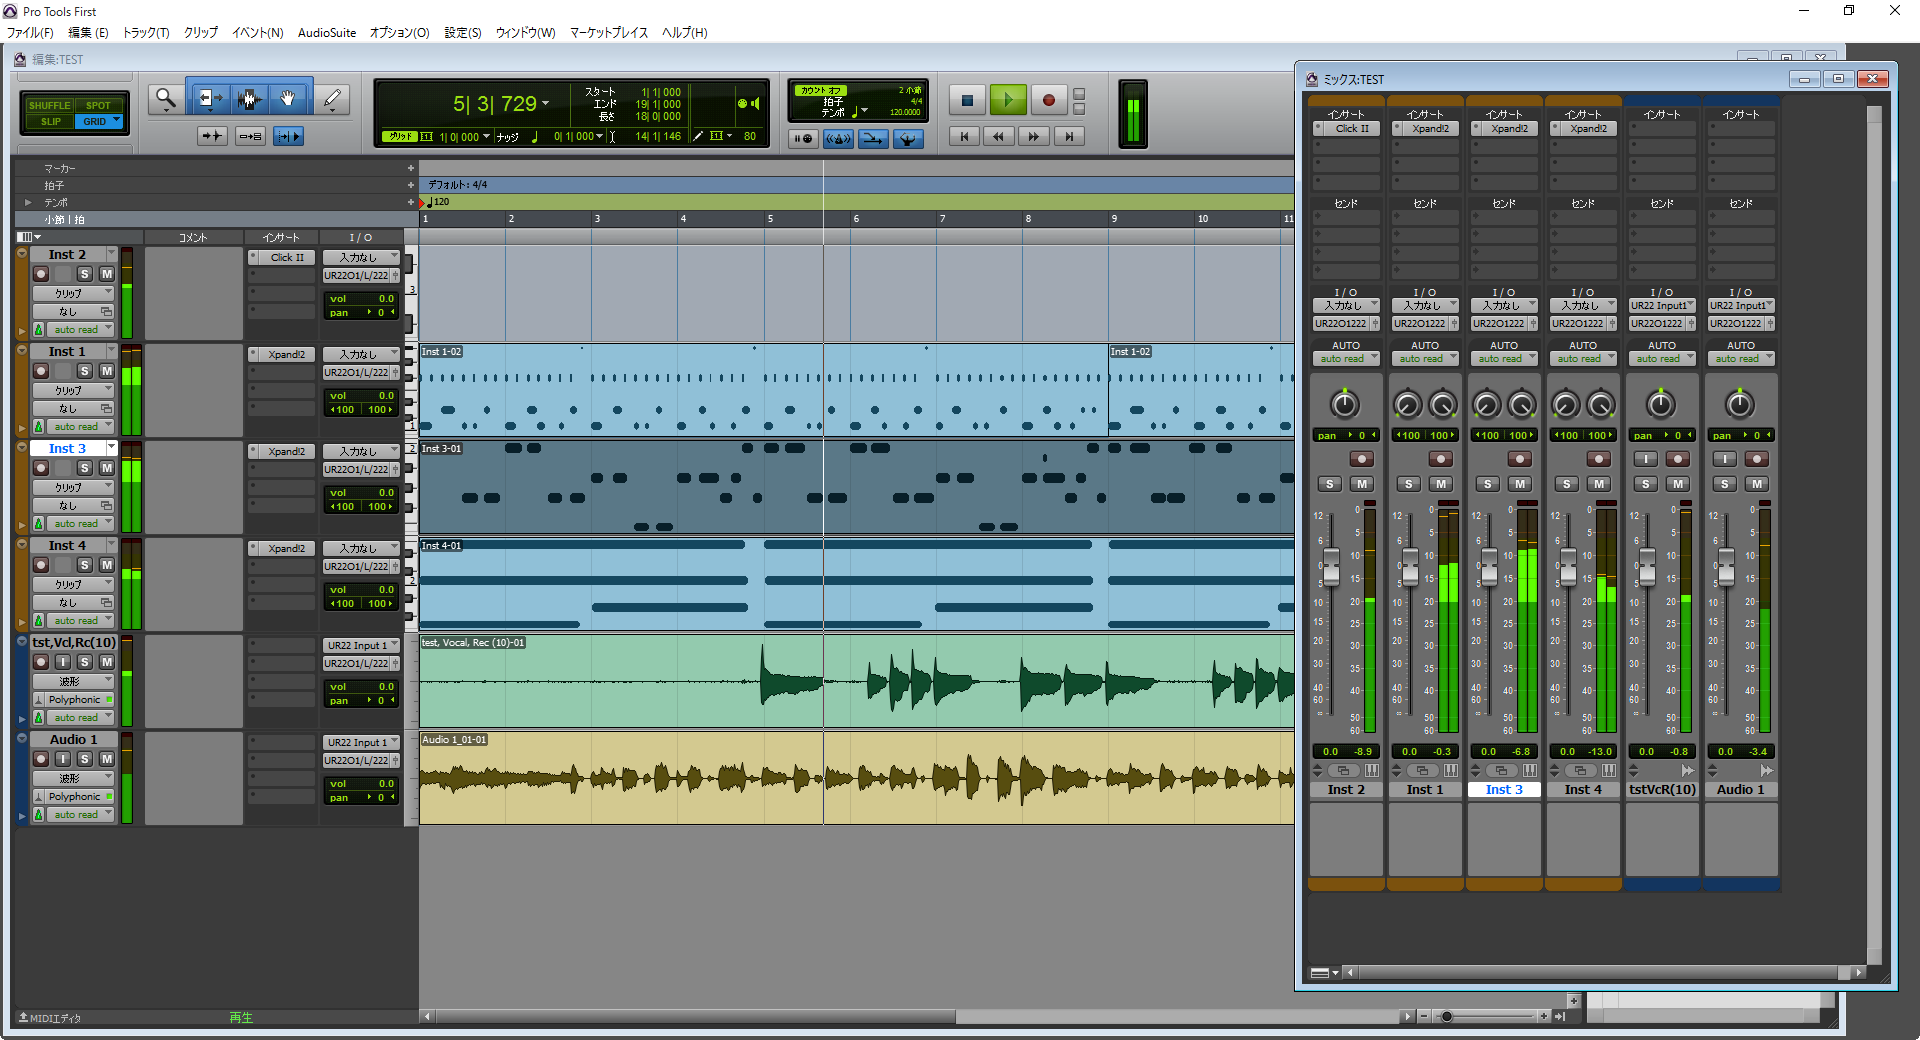Open the MIDIエディタ panel at bottom left
Viewport: 1920px width, 1040px height.
(x=50, y=1018)
